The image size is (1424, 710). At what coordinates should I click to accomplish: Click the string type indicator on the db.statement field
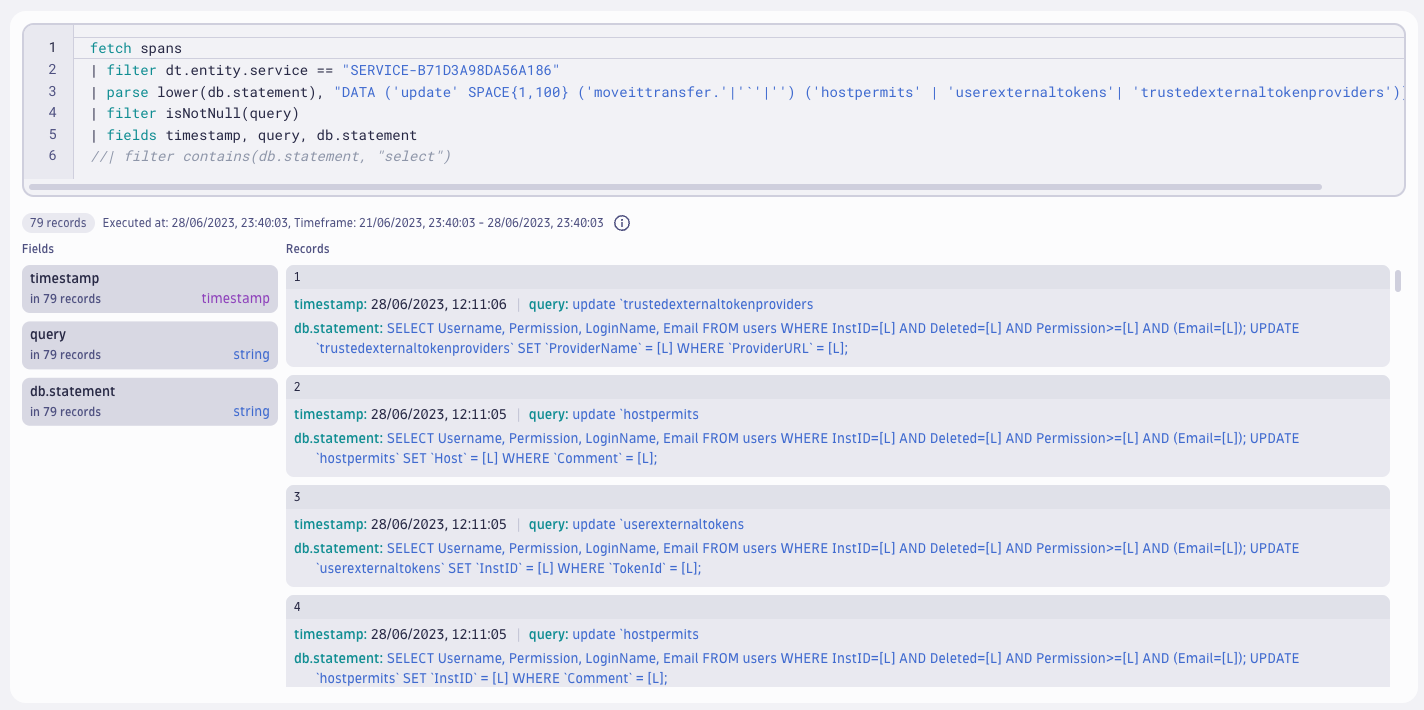coord(251,411)
